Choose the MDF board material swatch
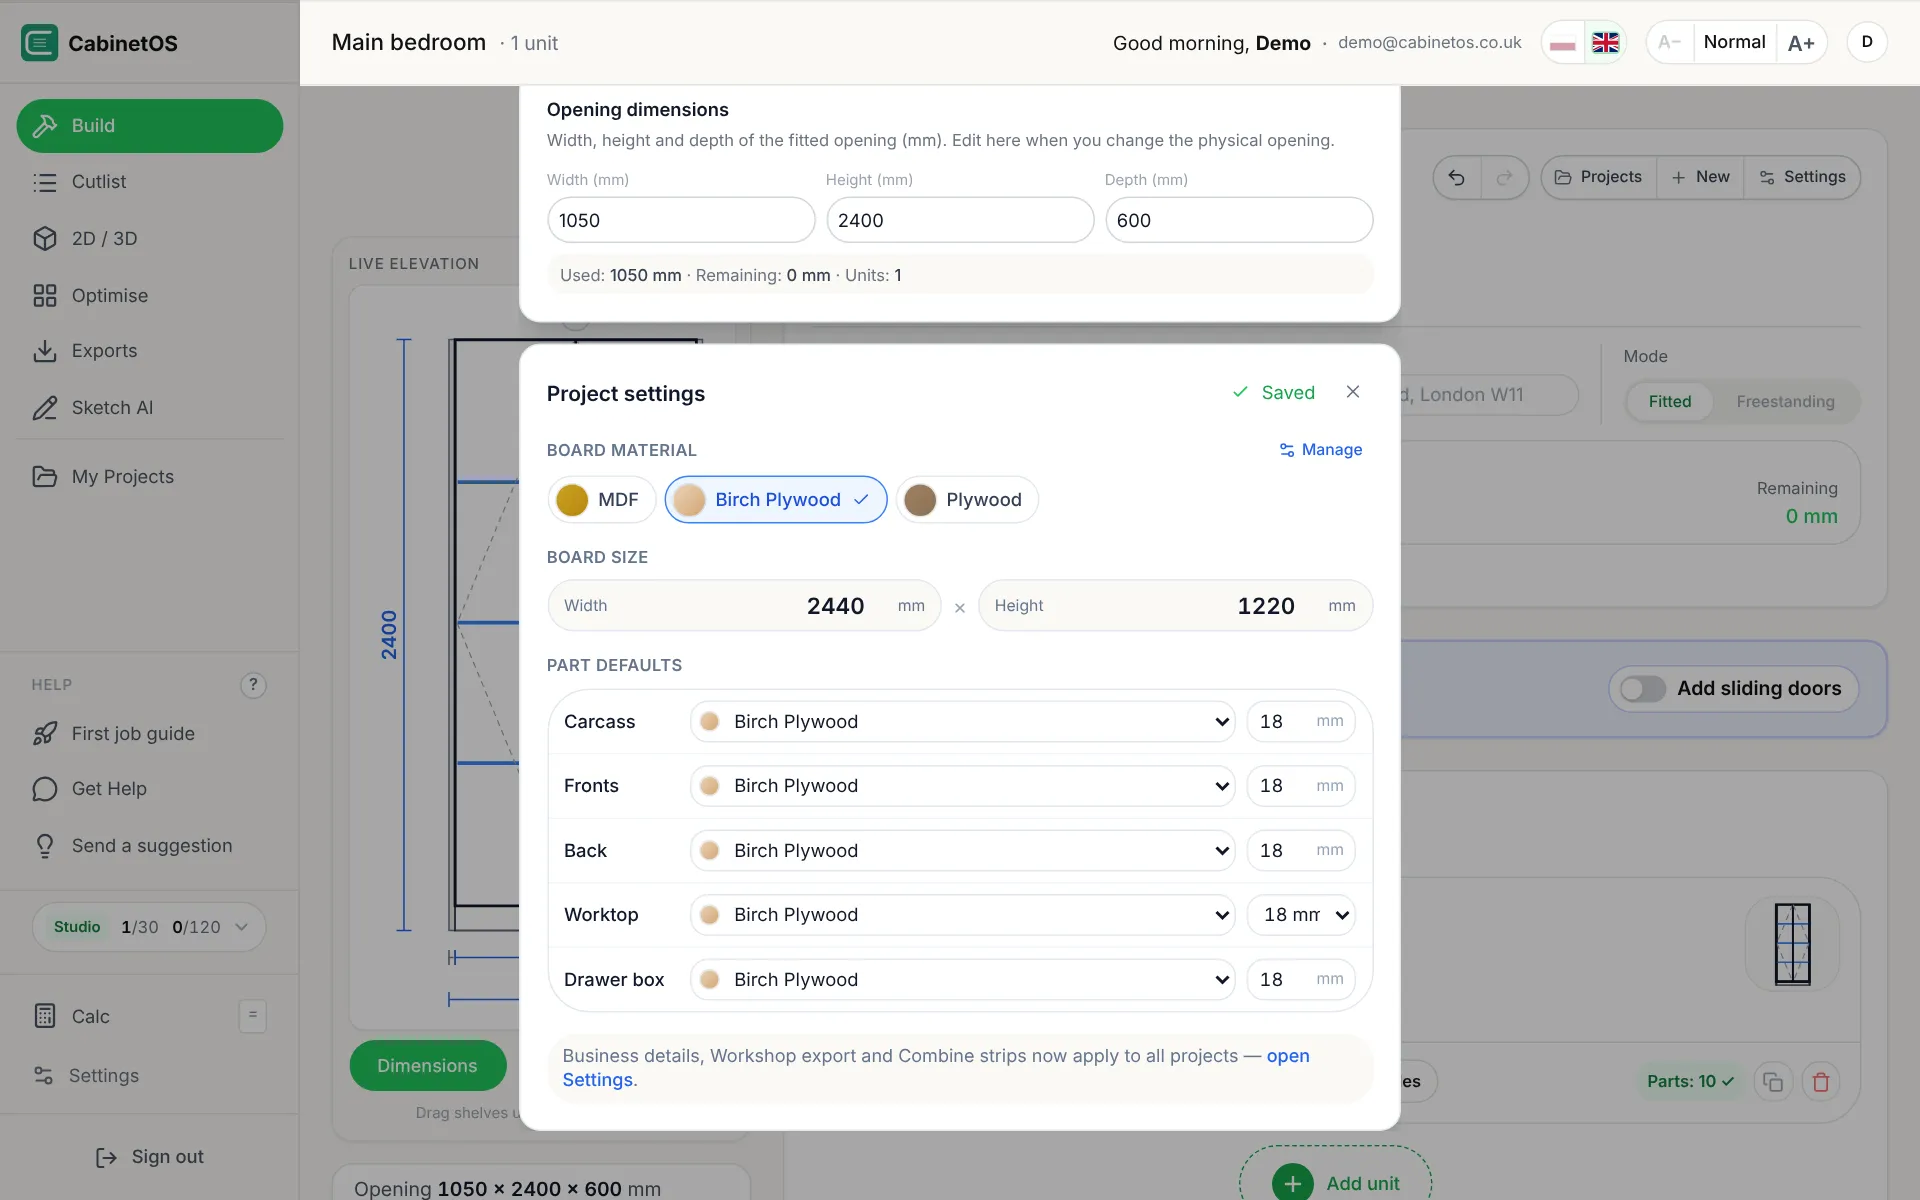Image resolution: width=1920 pixels, height=1200 pixels. [601, 500]
